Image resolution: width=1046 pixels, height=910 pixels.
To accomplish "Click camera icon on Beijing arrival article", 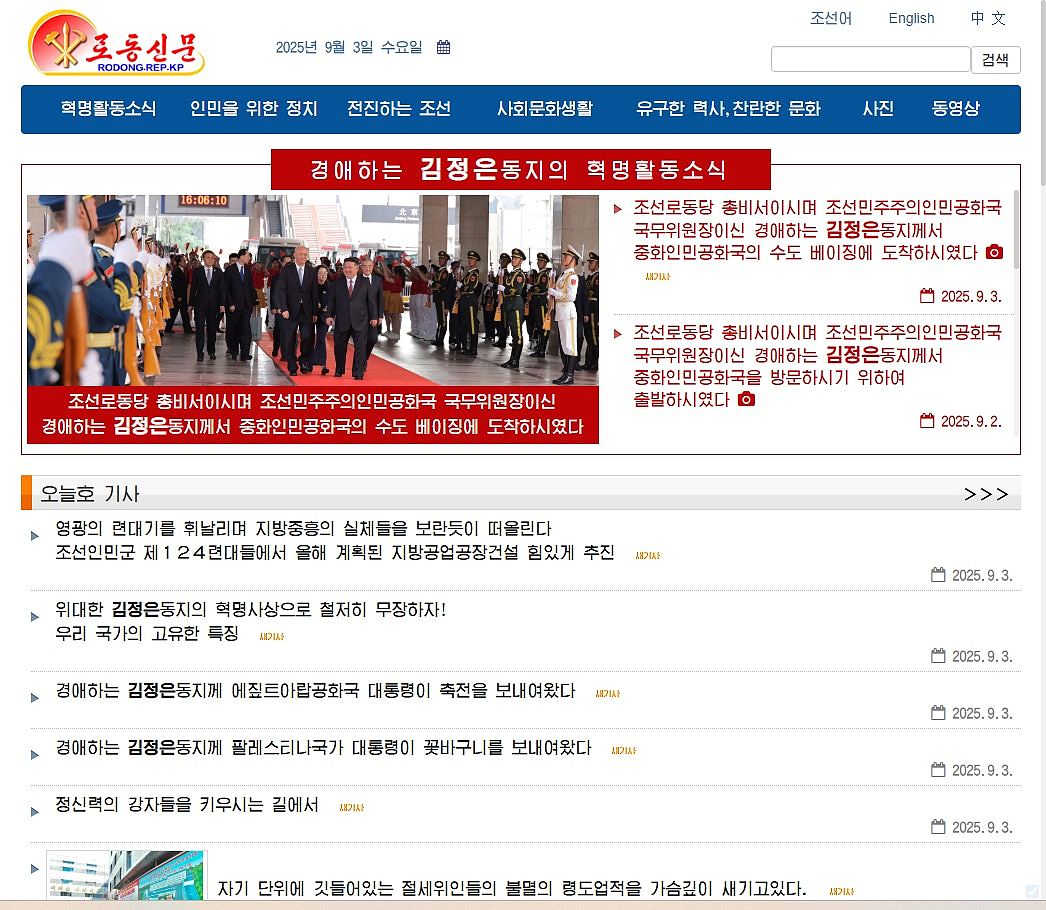I will pos(994,252).
